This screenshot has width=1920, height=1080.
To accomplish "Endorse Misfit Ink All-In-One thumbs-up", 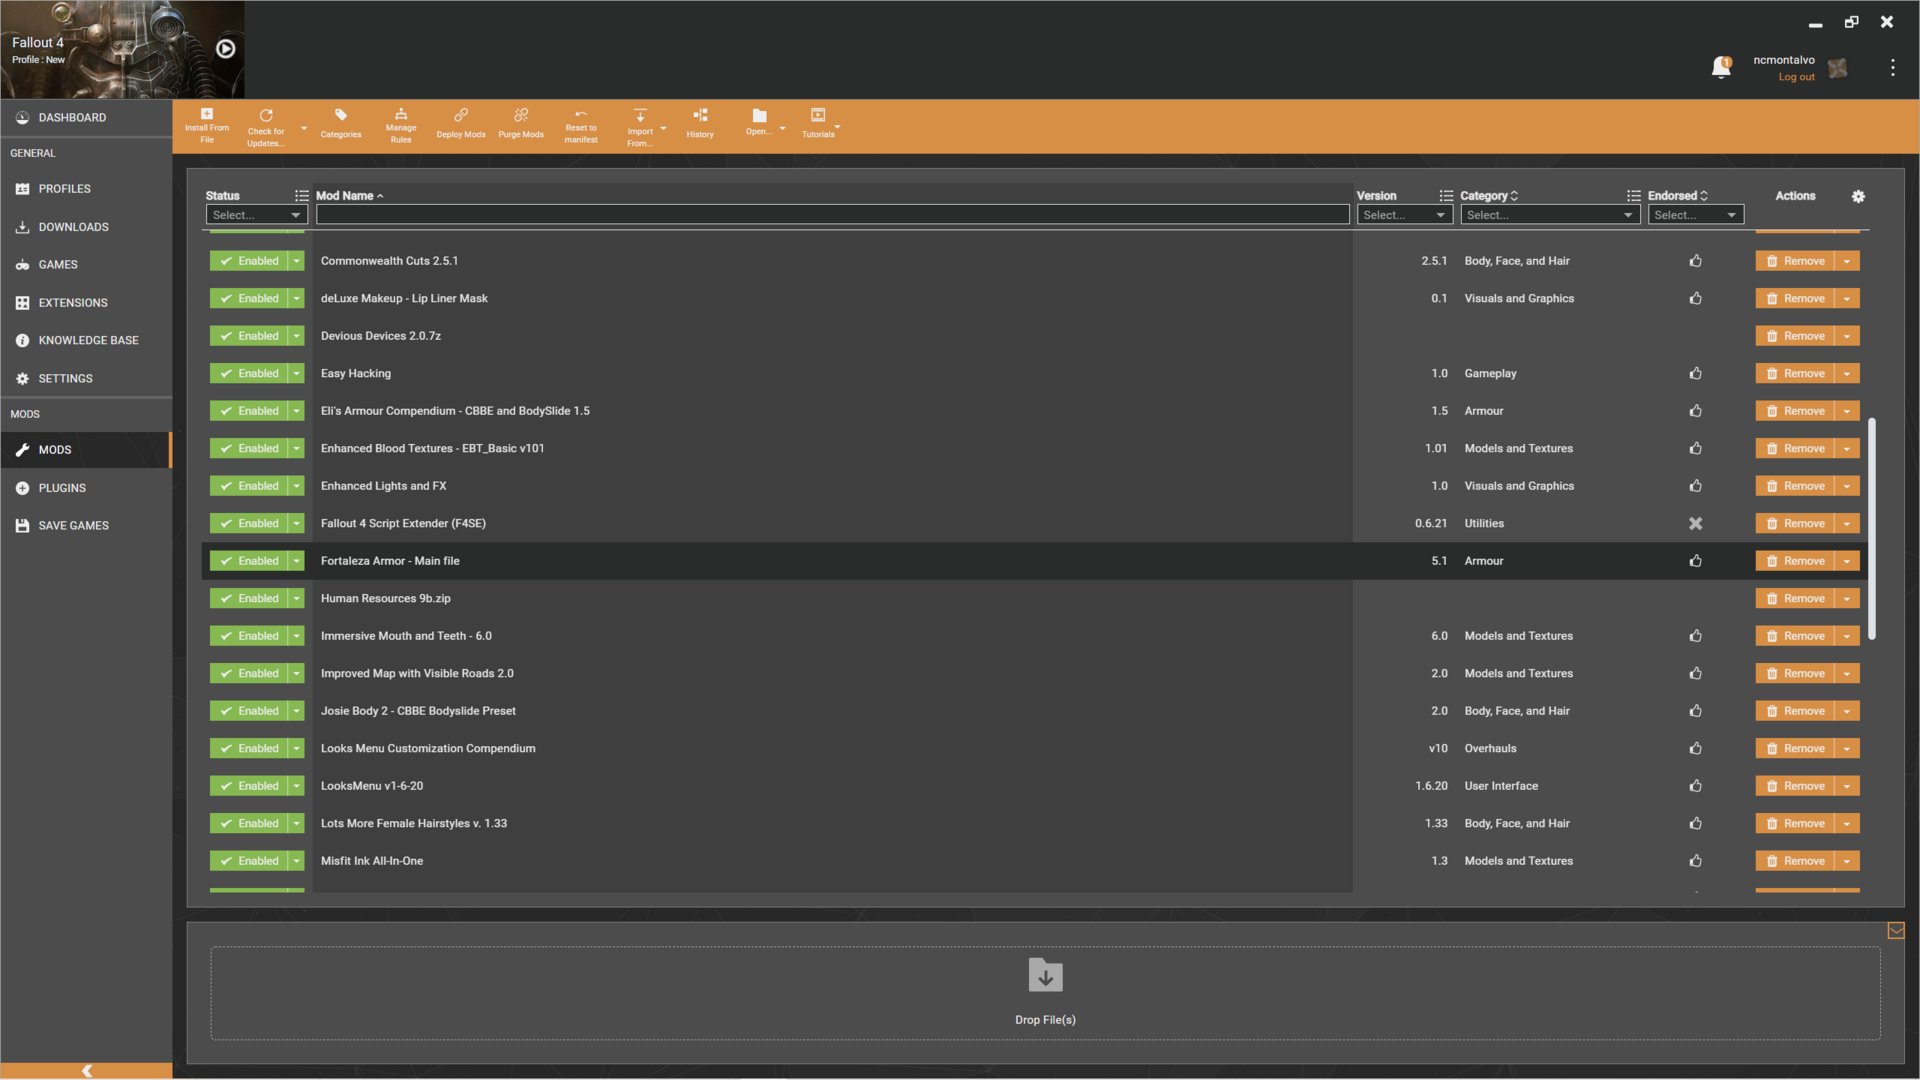I will pos(1695,861).
